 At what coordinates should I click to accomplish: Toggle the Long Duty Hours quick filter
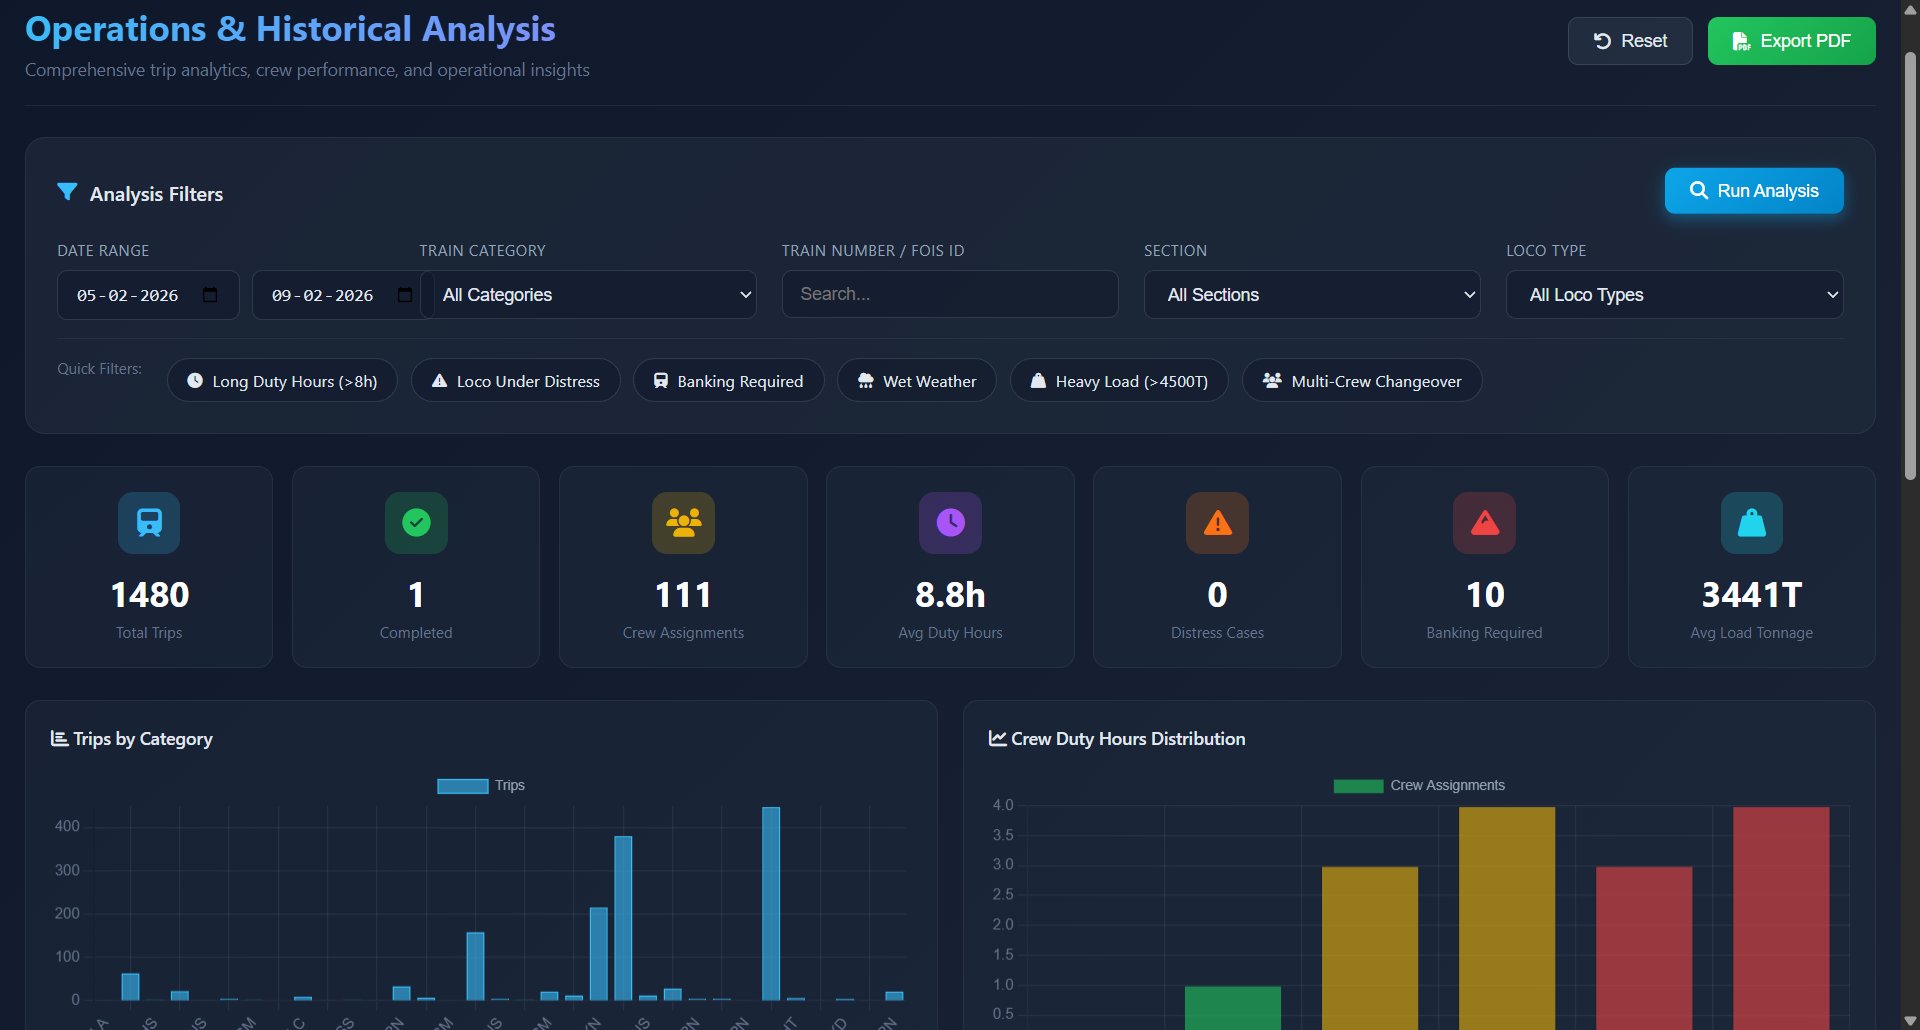pos(282,380)
